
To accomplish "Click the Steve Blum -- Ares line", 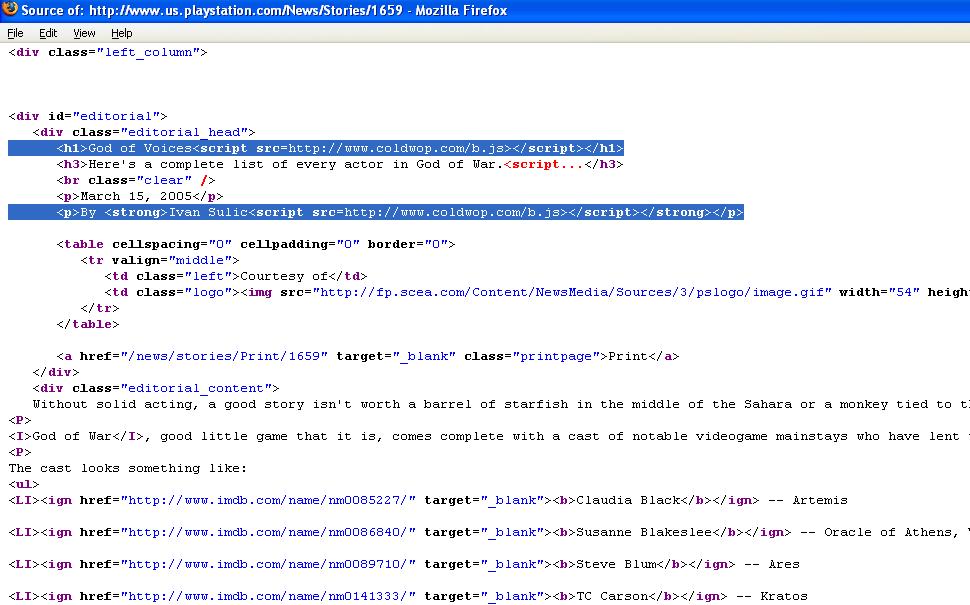I will 404,565.
